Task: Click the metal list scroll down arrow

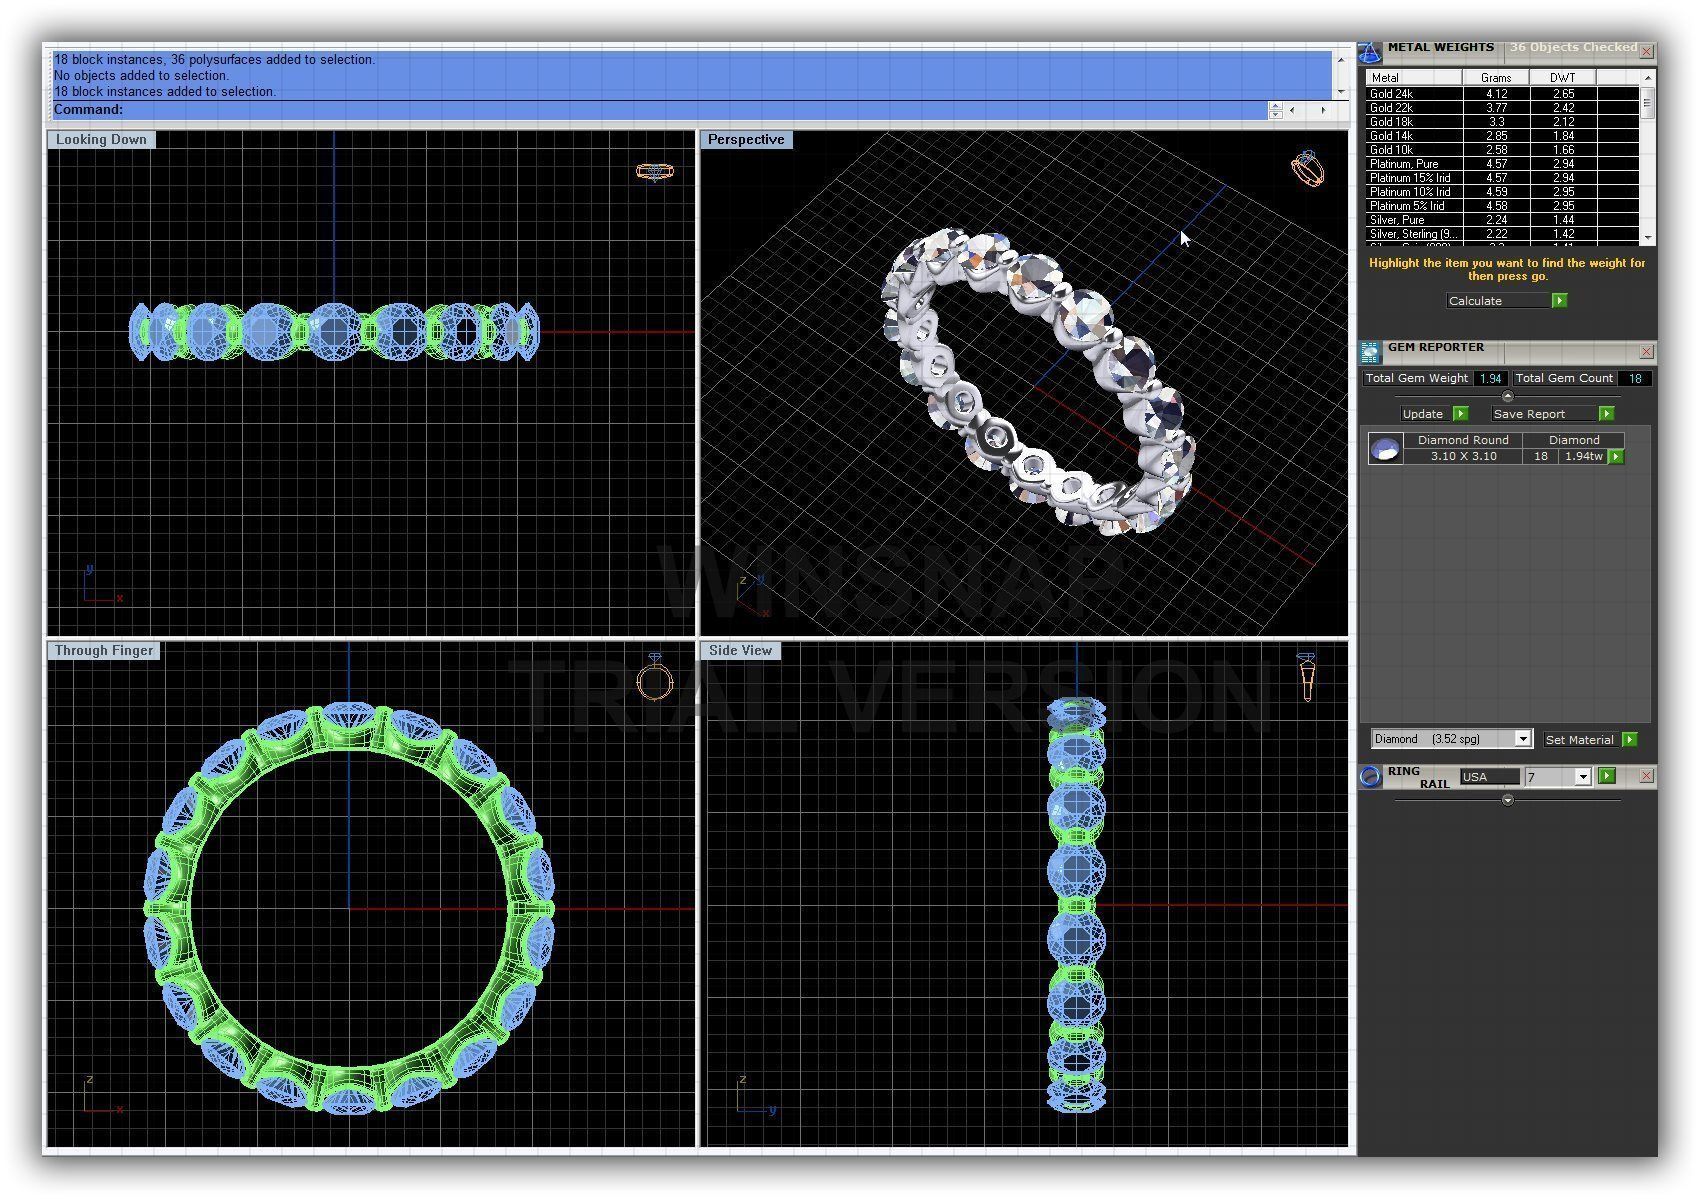Action: tap(1647, 238)
